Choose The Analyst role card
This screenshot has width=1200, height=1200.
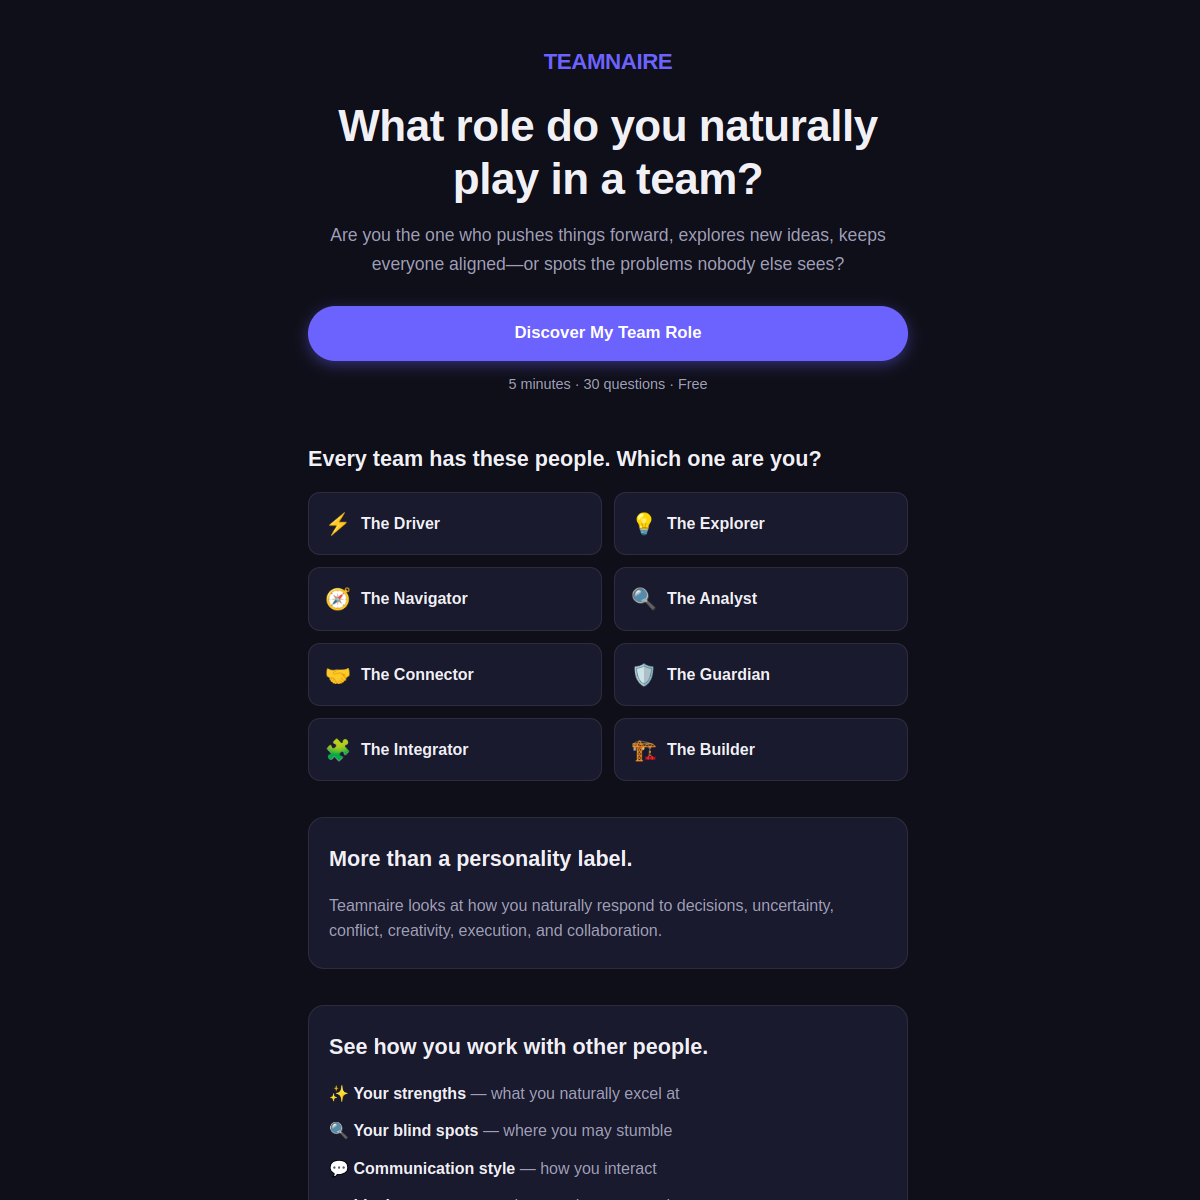[761, 599]
